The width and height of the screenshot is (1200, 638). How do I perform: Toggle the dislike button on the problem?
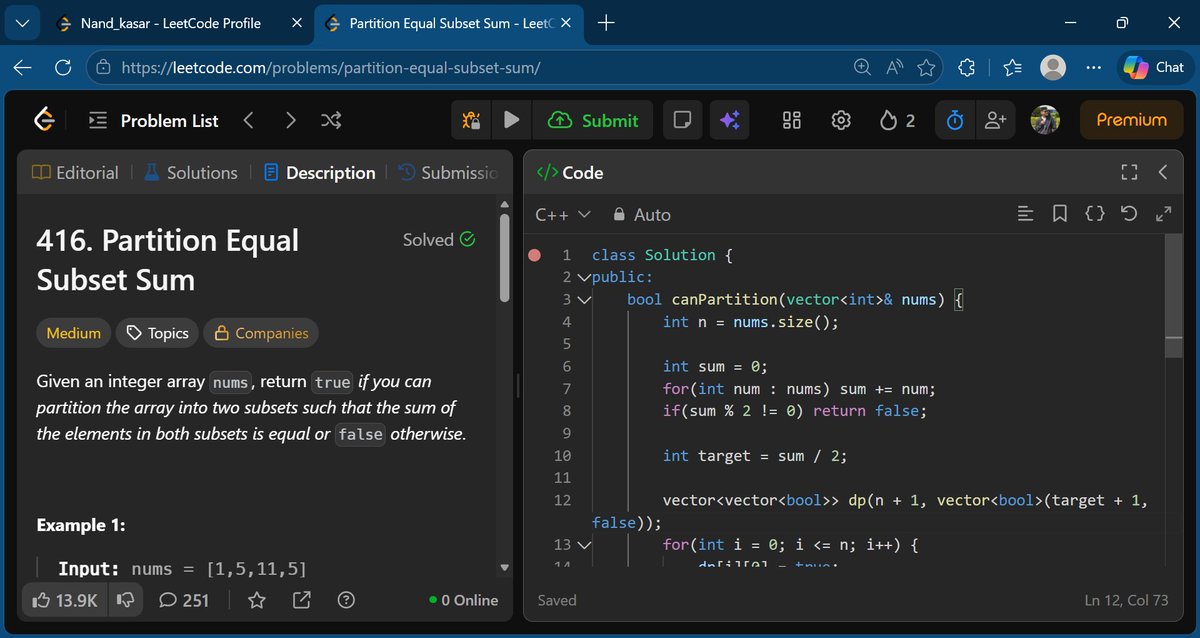125,600
